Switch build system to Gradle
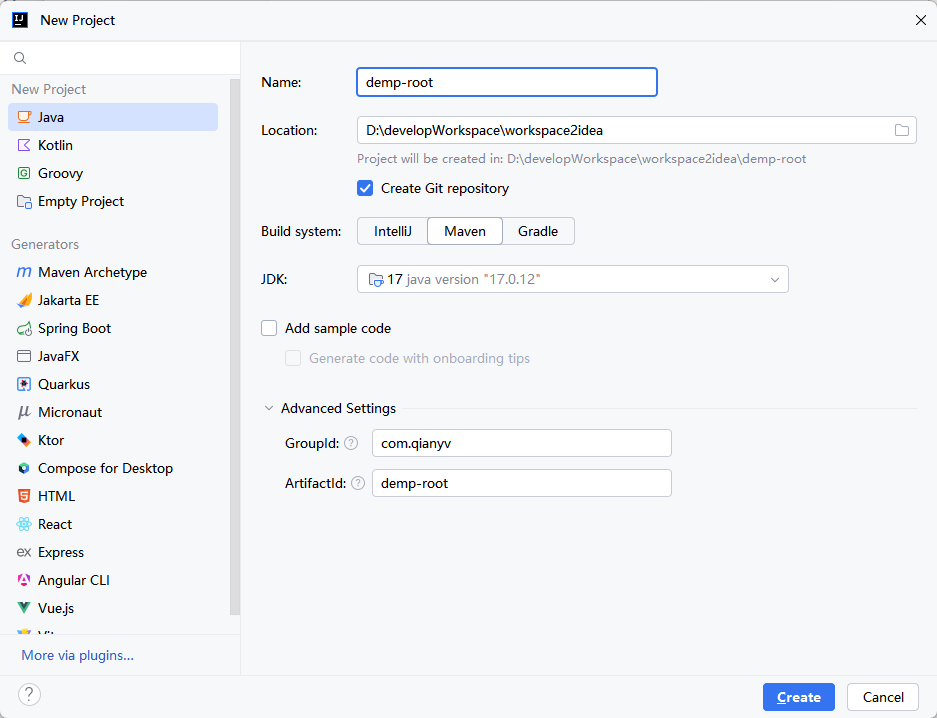Screen dimensions: 937x718 [x=538, y=231]
